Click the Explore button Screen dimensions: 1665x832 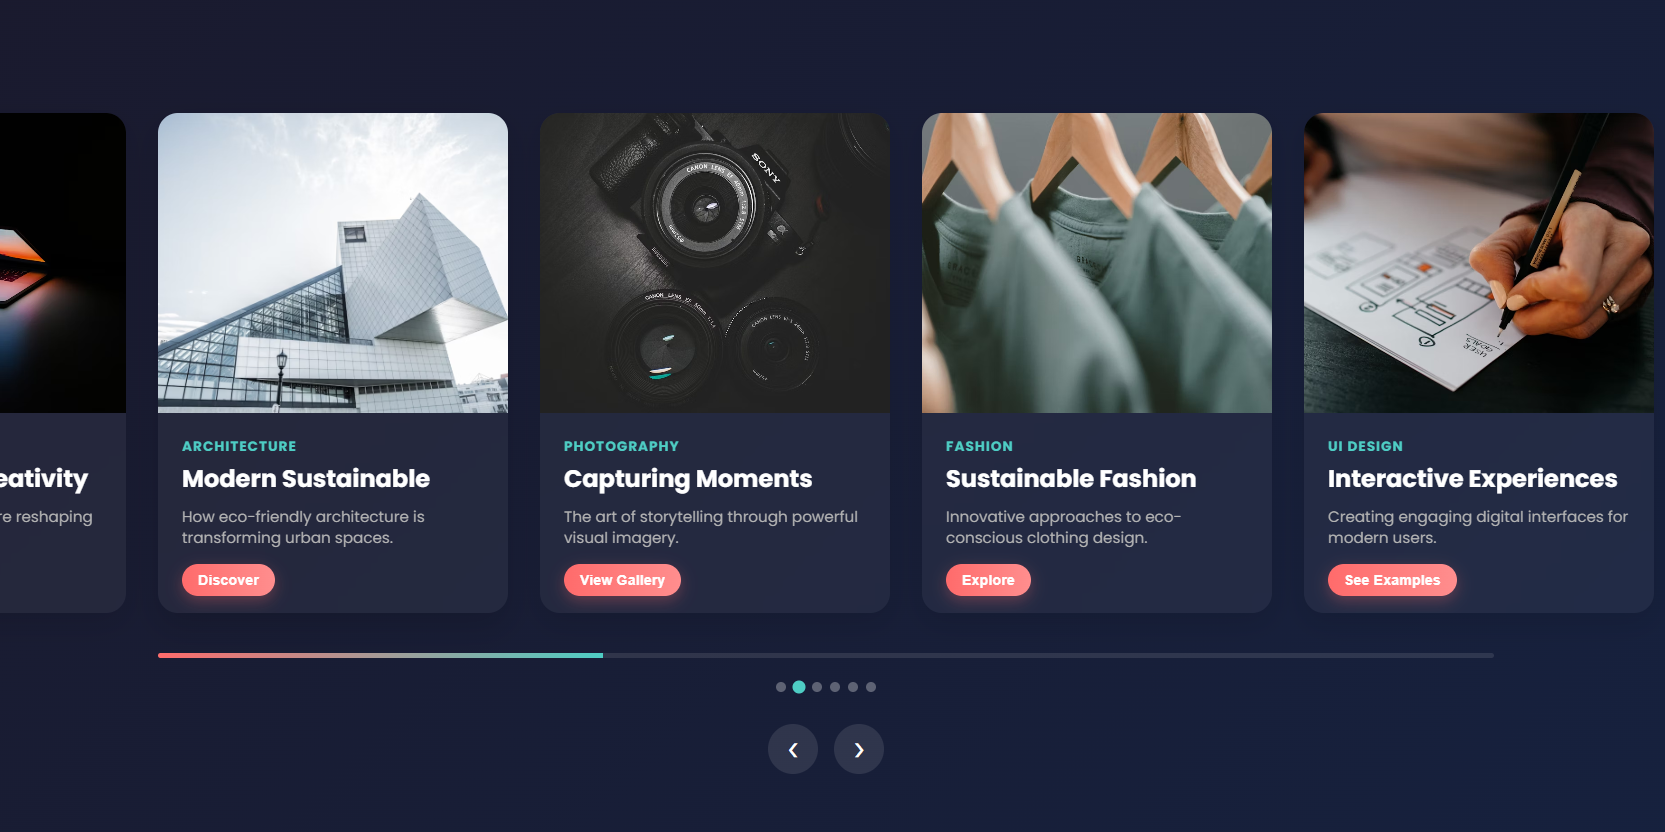(988, 580)
